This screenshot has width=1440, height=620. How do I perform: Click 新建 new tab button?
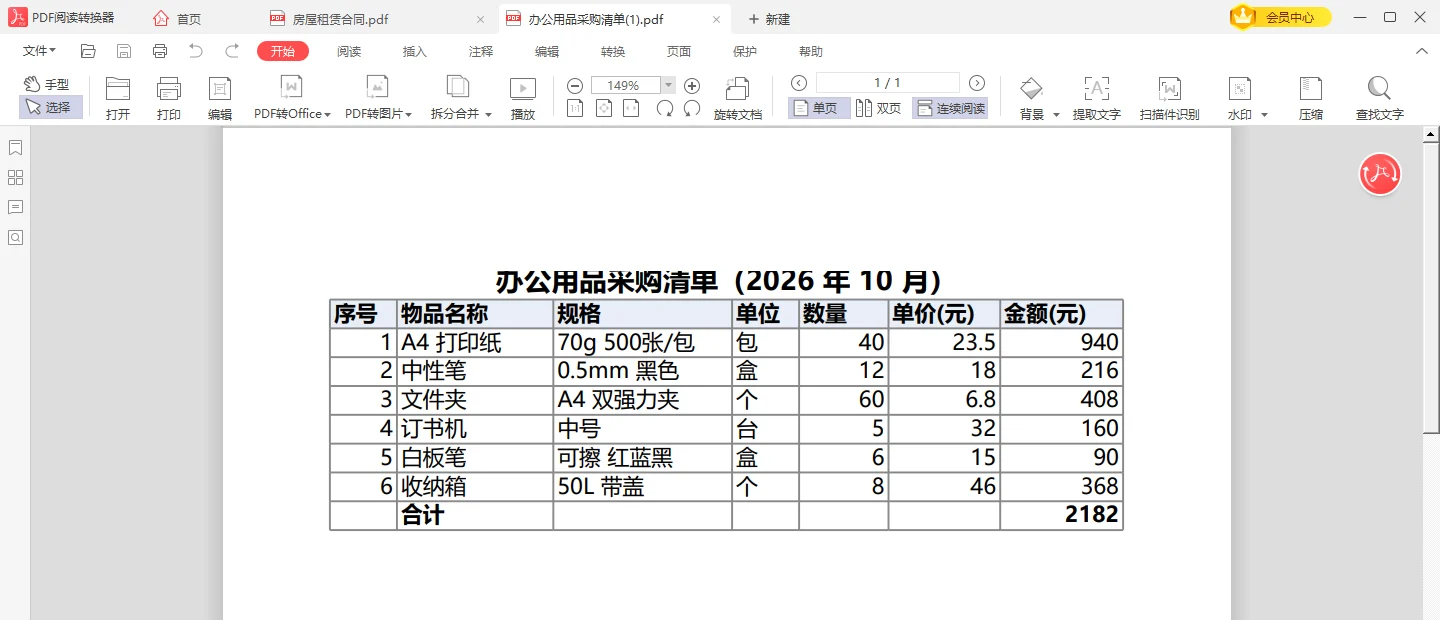769,19
